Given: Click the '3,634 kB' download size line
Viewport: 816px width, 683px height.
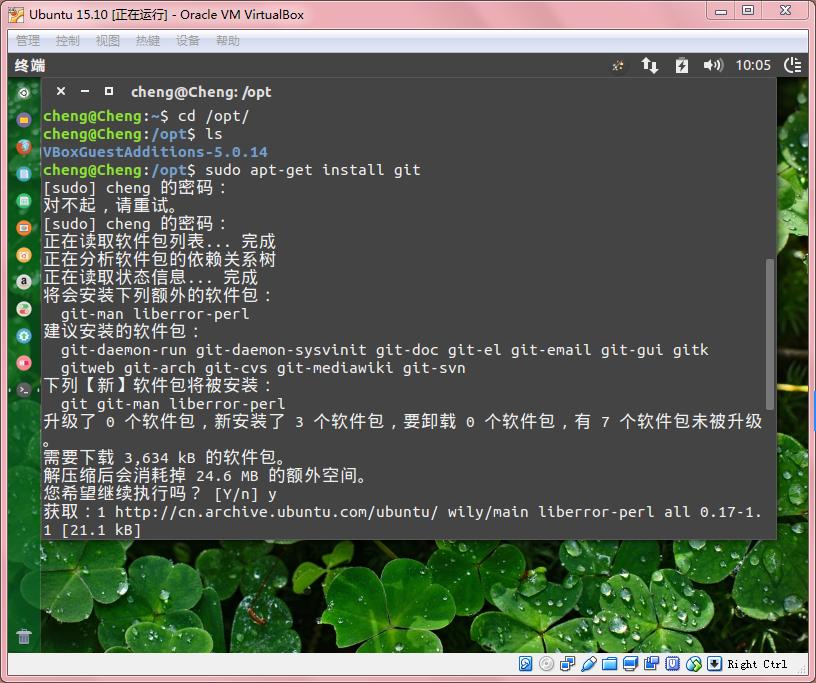Looking at the screenshot, I should [164, 458].
